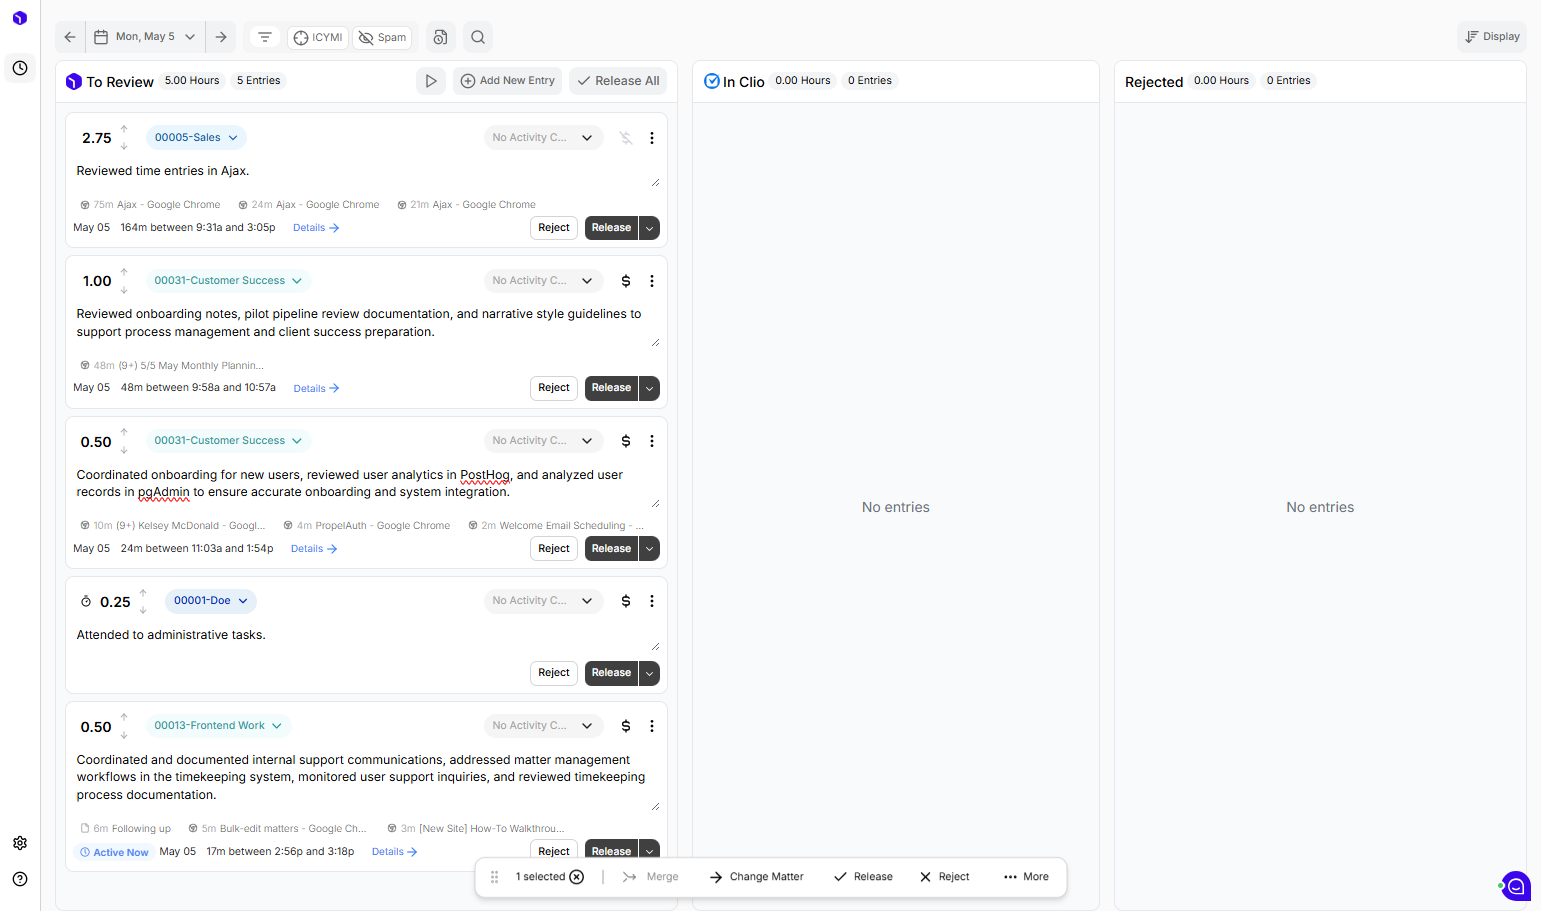Toggle billable dollar on 00001-Doe entry

pyautogui.click(x=626, y=601)
